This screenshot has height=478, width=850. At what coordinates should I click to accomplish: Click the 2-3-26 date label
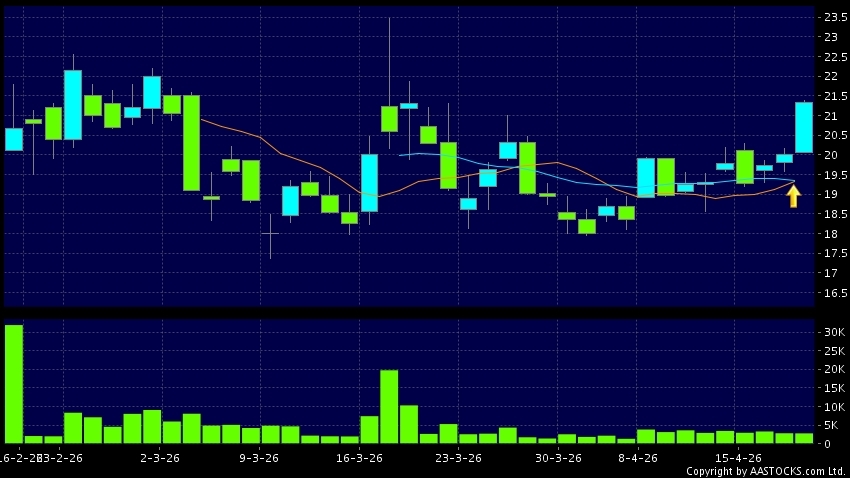tap(160, 458)
